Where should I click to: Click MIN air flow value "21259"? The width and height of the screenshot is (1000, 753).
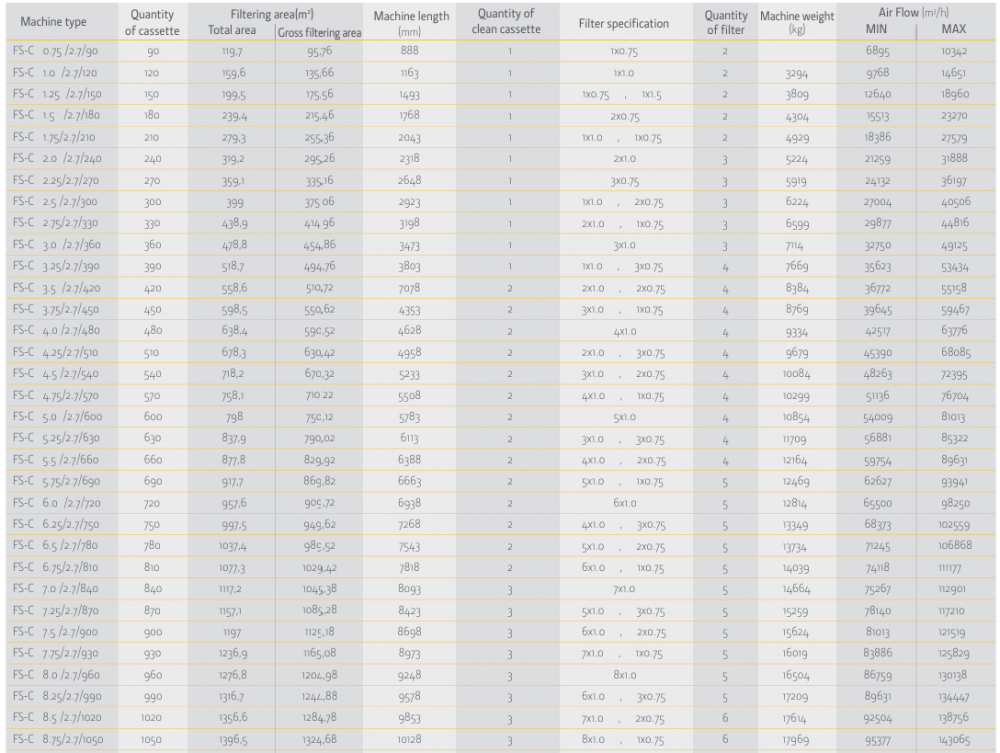(877, 159)
